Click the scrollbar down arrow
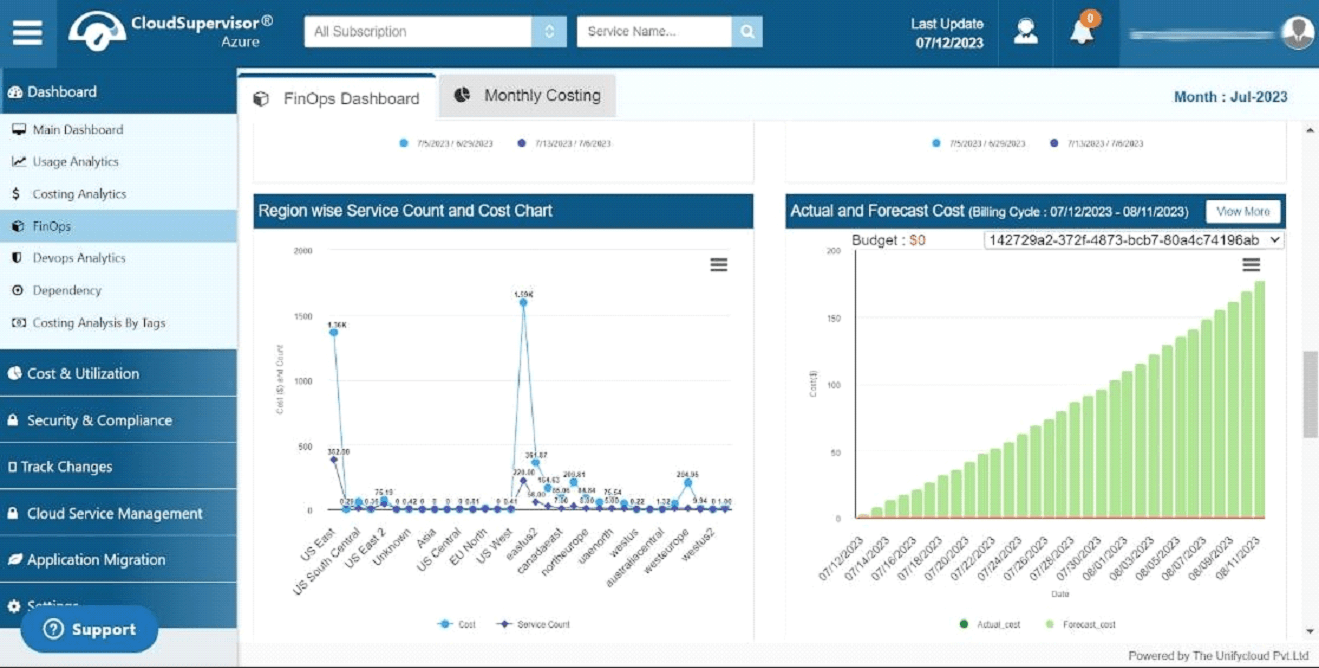1319x668 pixels. [x=1310, y=631]
